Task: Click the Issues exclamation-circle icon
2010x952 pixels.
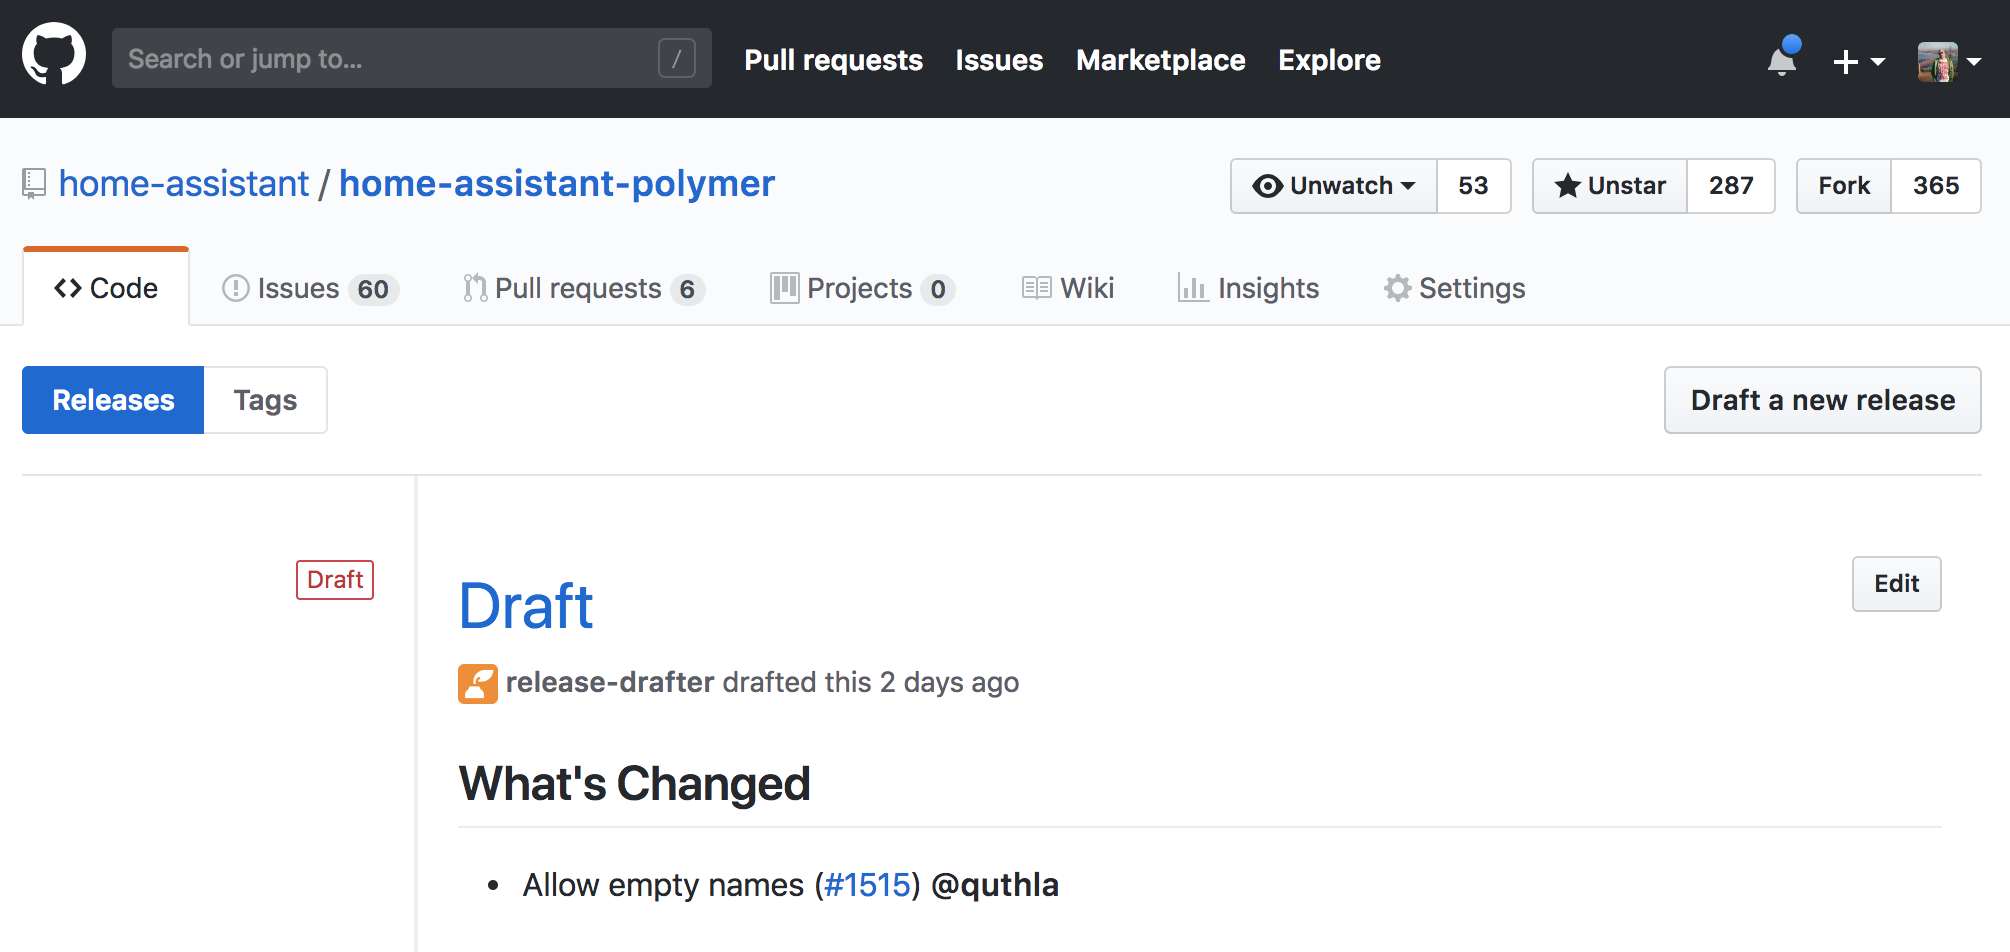Action: (x=234, y=288)
